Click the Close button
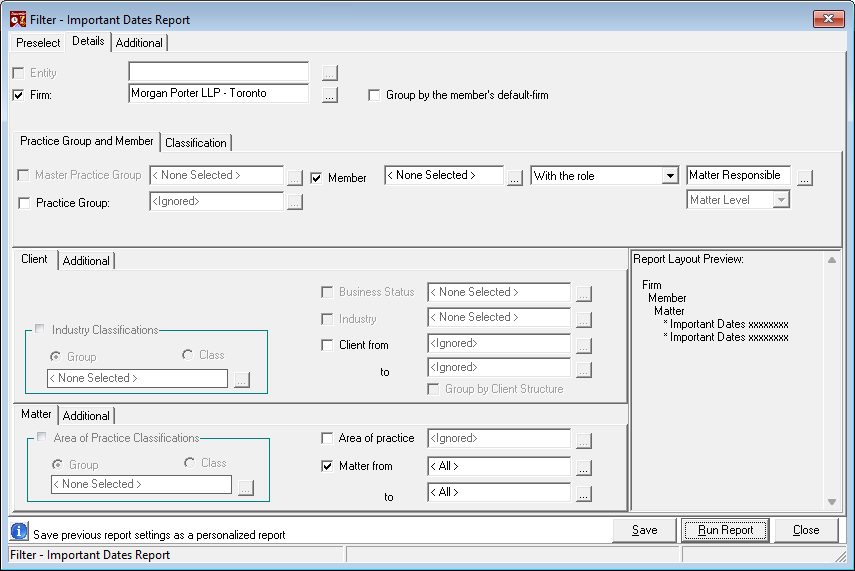855x571 pixels. (x=806, y=530)
